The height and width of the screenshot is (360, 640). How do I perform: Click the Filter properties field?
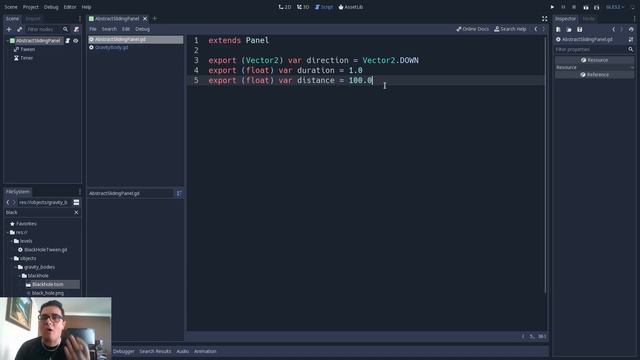click(x=591, y=49)
